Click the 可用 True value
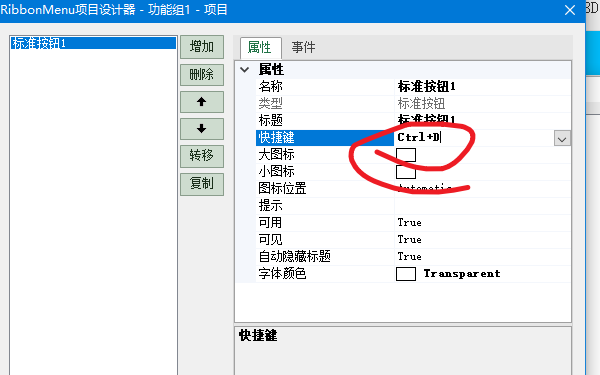600x375 pixels. [409, 223]
